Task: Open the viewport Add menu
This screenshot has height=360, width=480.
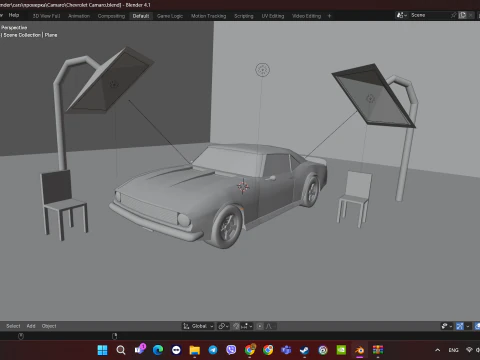Action: click(31, 326)
